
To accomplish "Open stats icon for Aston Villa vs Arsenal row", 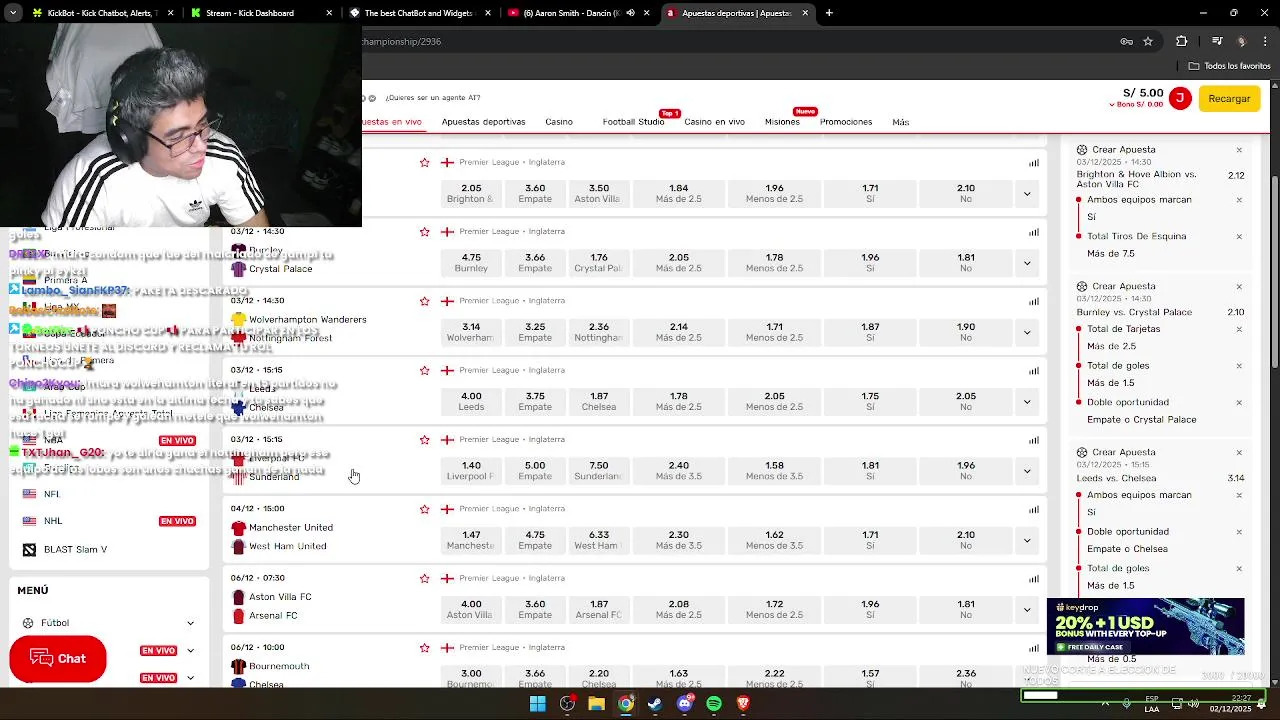I will tap(1034, 579).
